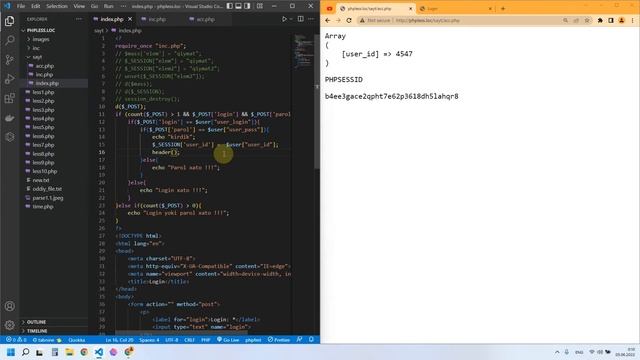Toggle the bottom panel layout icon
Viewport: 640px width, 360px height.
click(x=238, y=6)
